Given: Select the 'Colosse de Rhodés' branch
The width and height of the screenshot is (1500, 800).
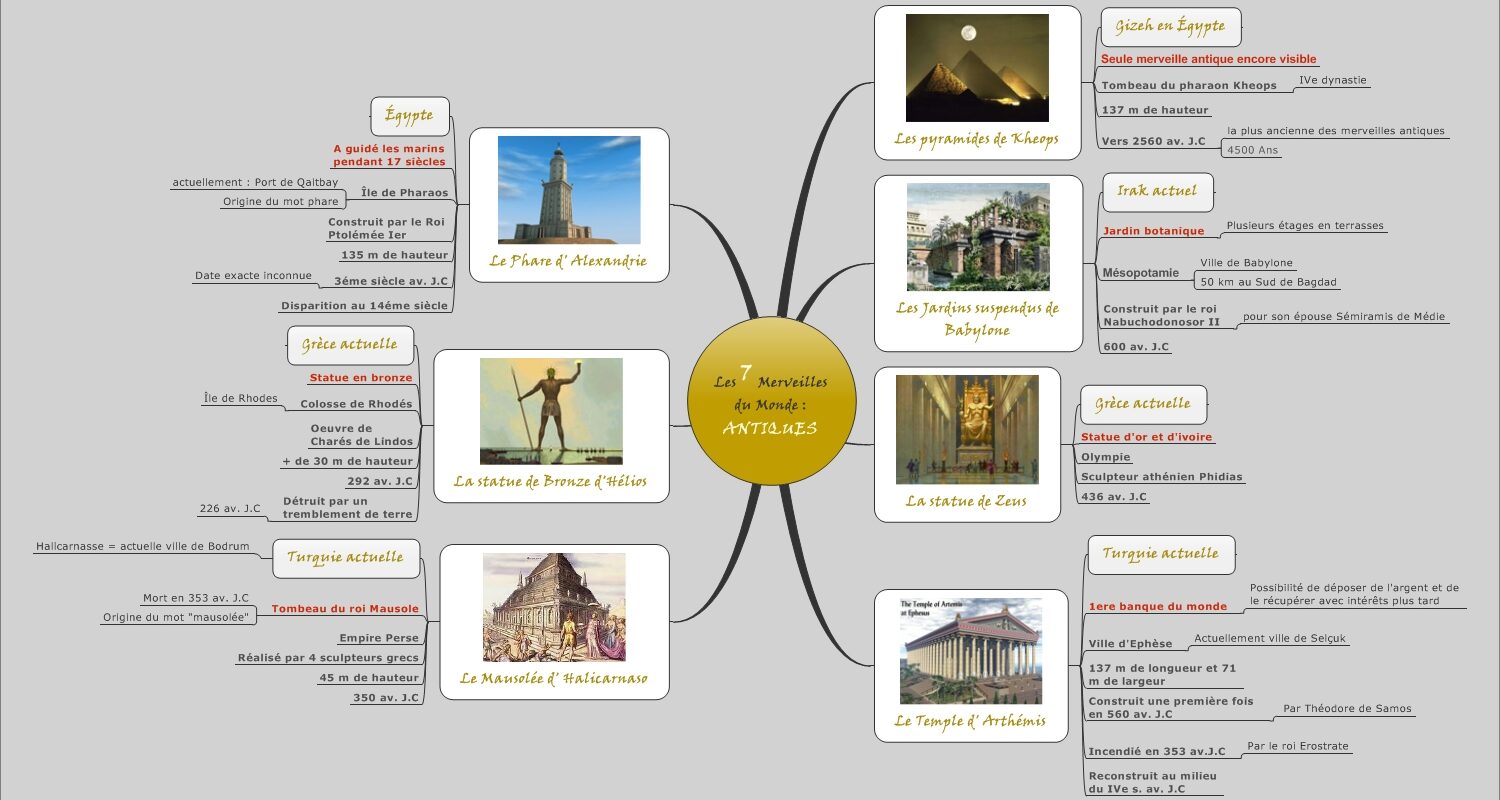Looking at the screenshot, I should point(356,404).
